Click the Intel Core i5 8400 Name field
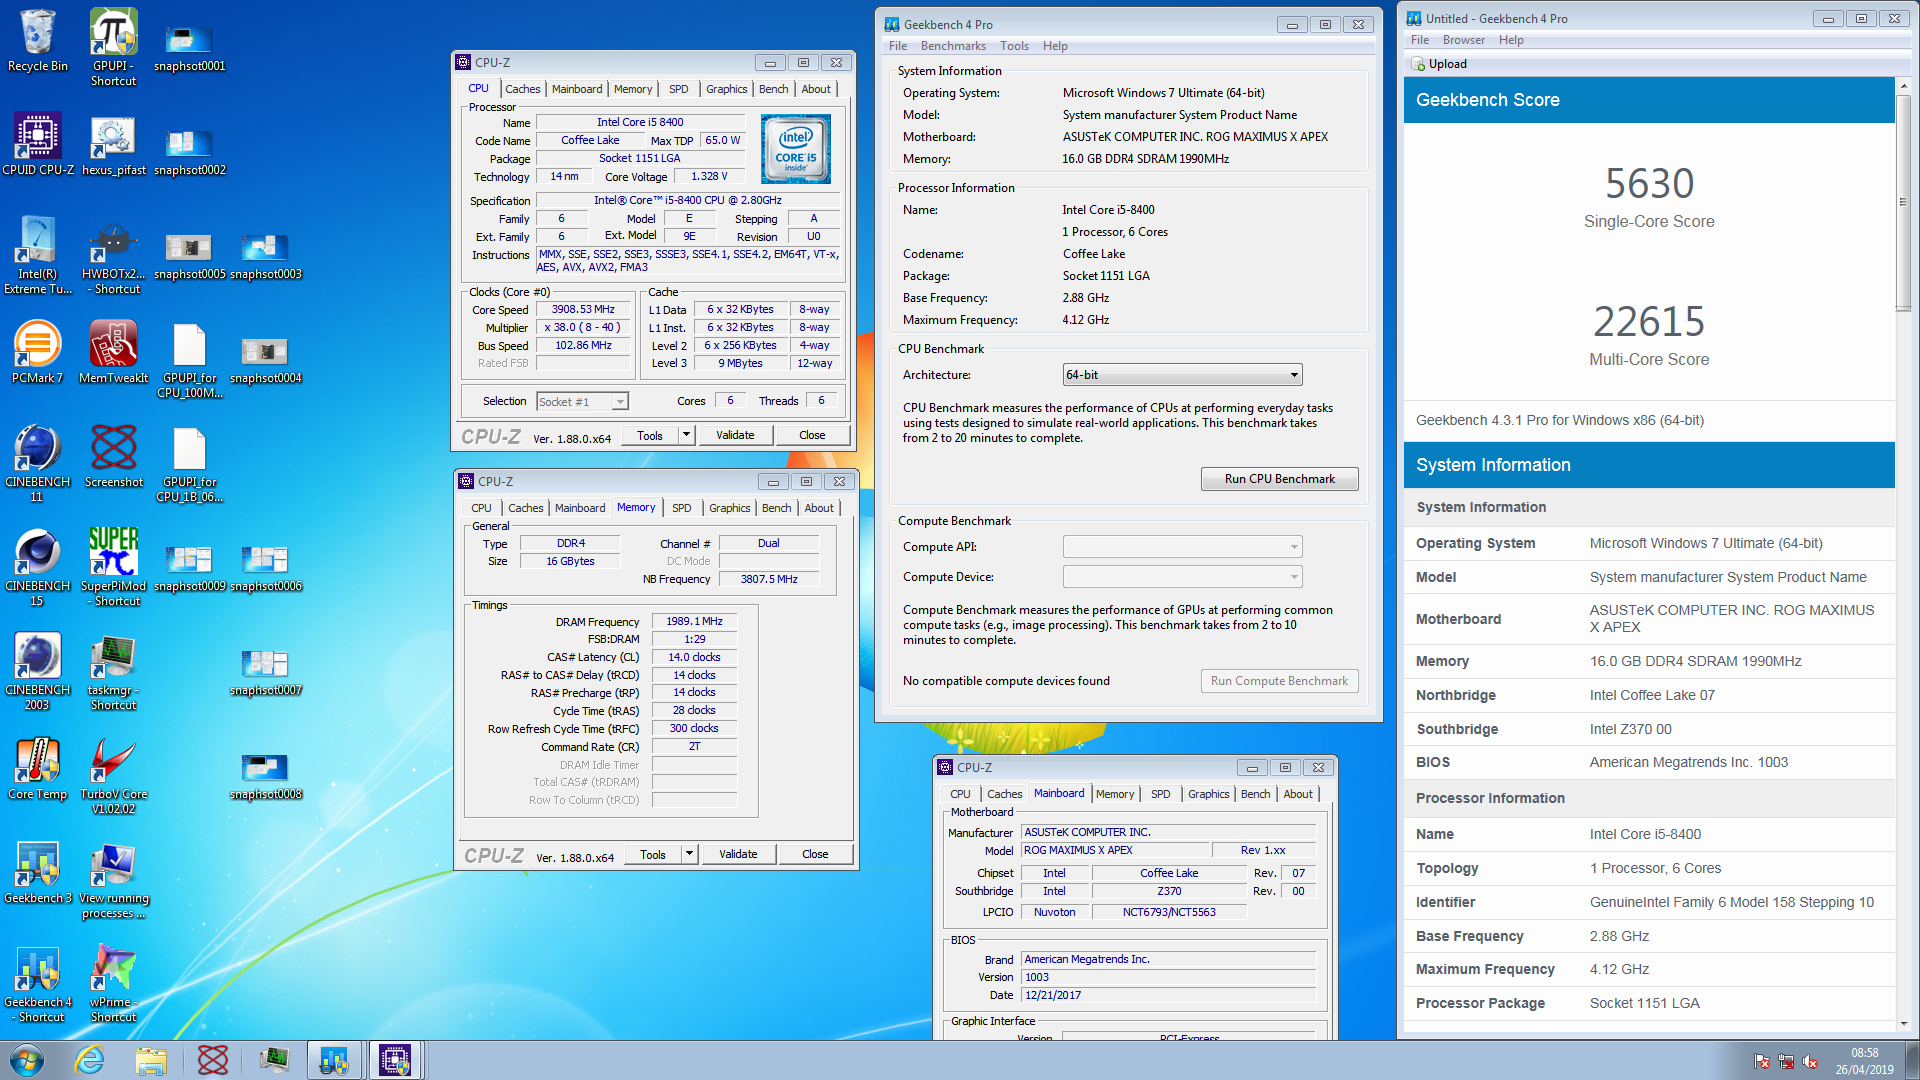1920x1080 pixels. tap(640, 122)
